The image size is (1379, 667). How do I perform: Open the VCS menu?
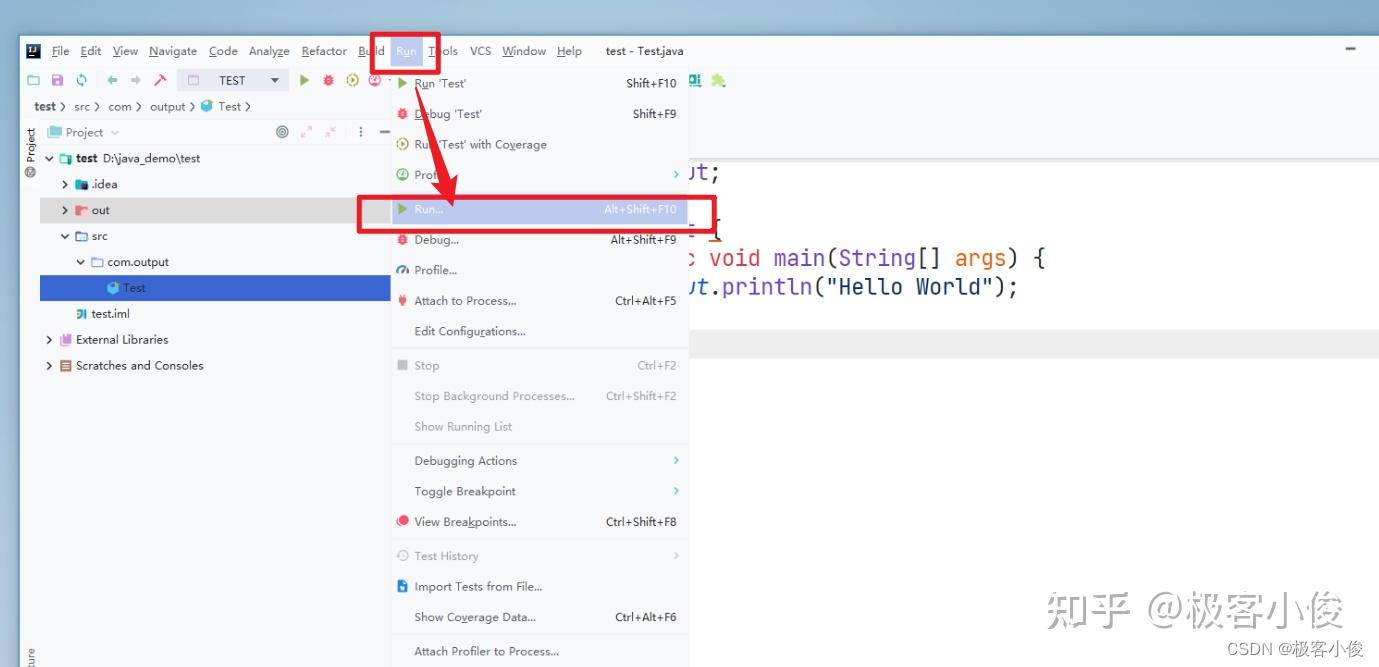(x=480, y=51)
